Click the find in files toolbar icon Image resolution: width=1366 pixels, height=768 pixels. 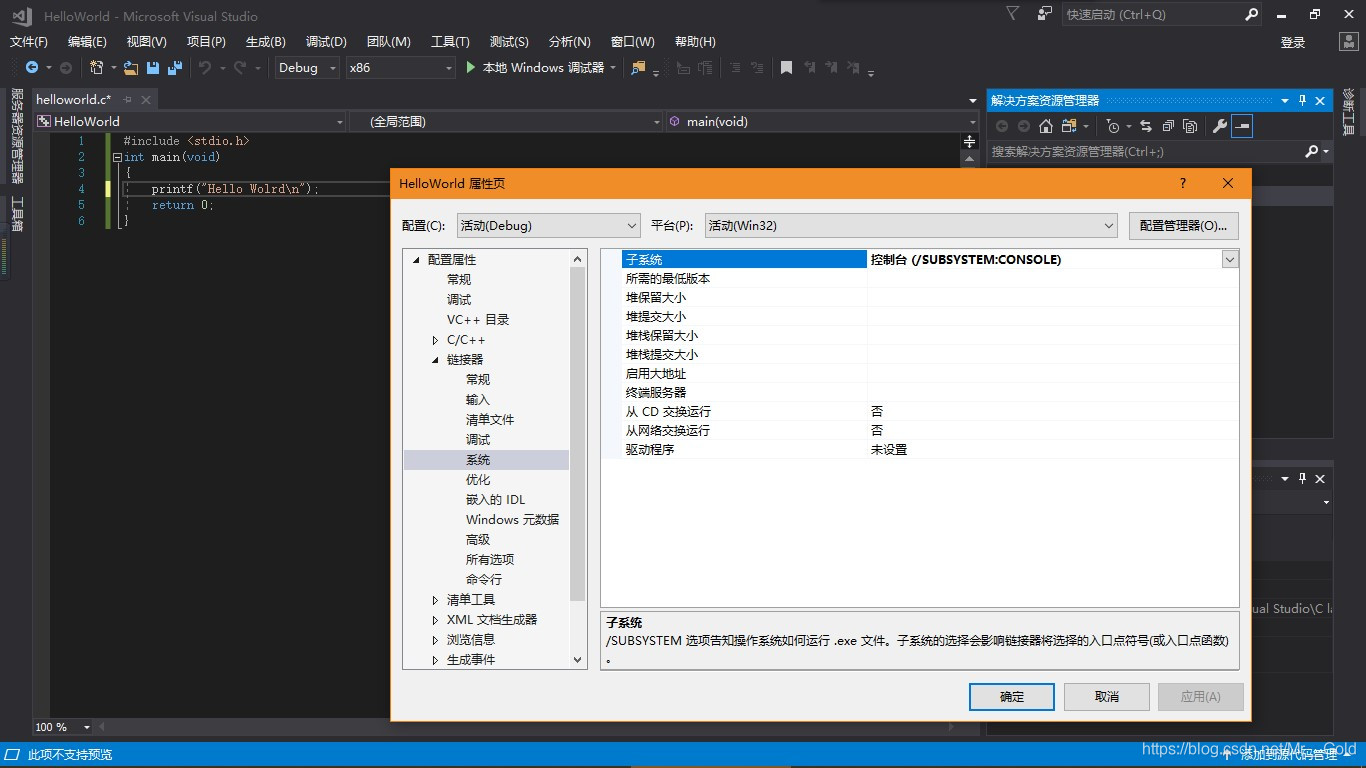coord(639,68)
